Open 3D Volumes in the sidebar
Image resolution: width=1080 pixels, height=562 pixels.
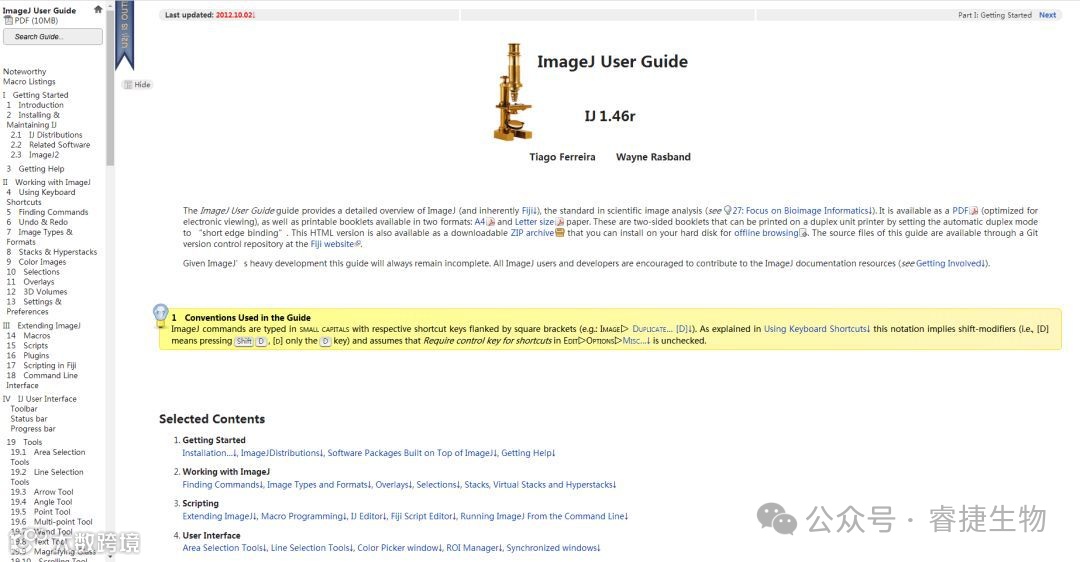coord(45,292)
